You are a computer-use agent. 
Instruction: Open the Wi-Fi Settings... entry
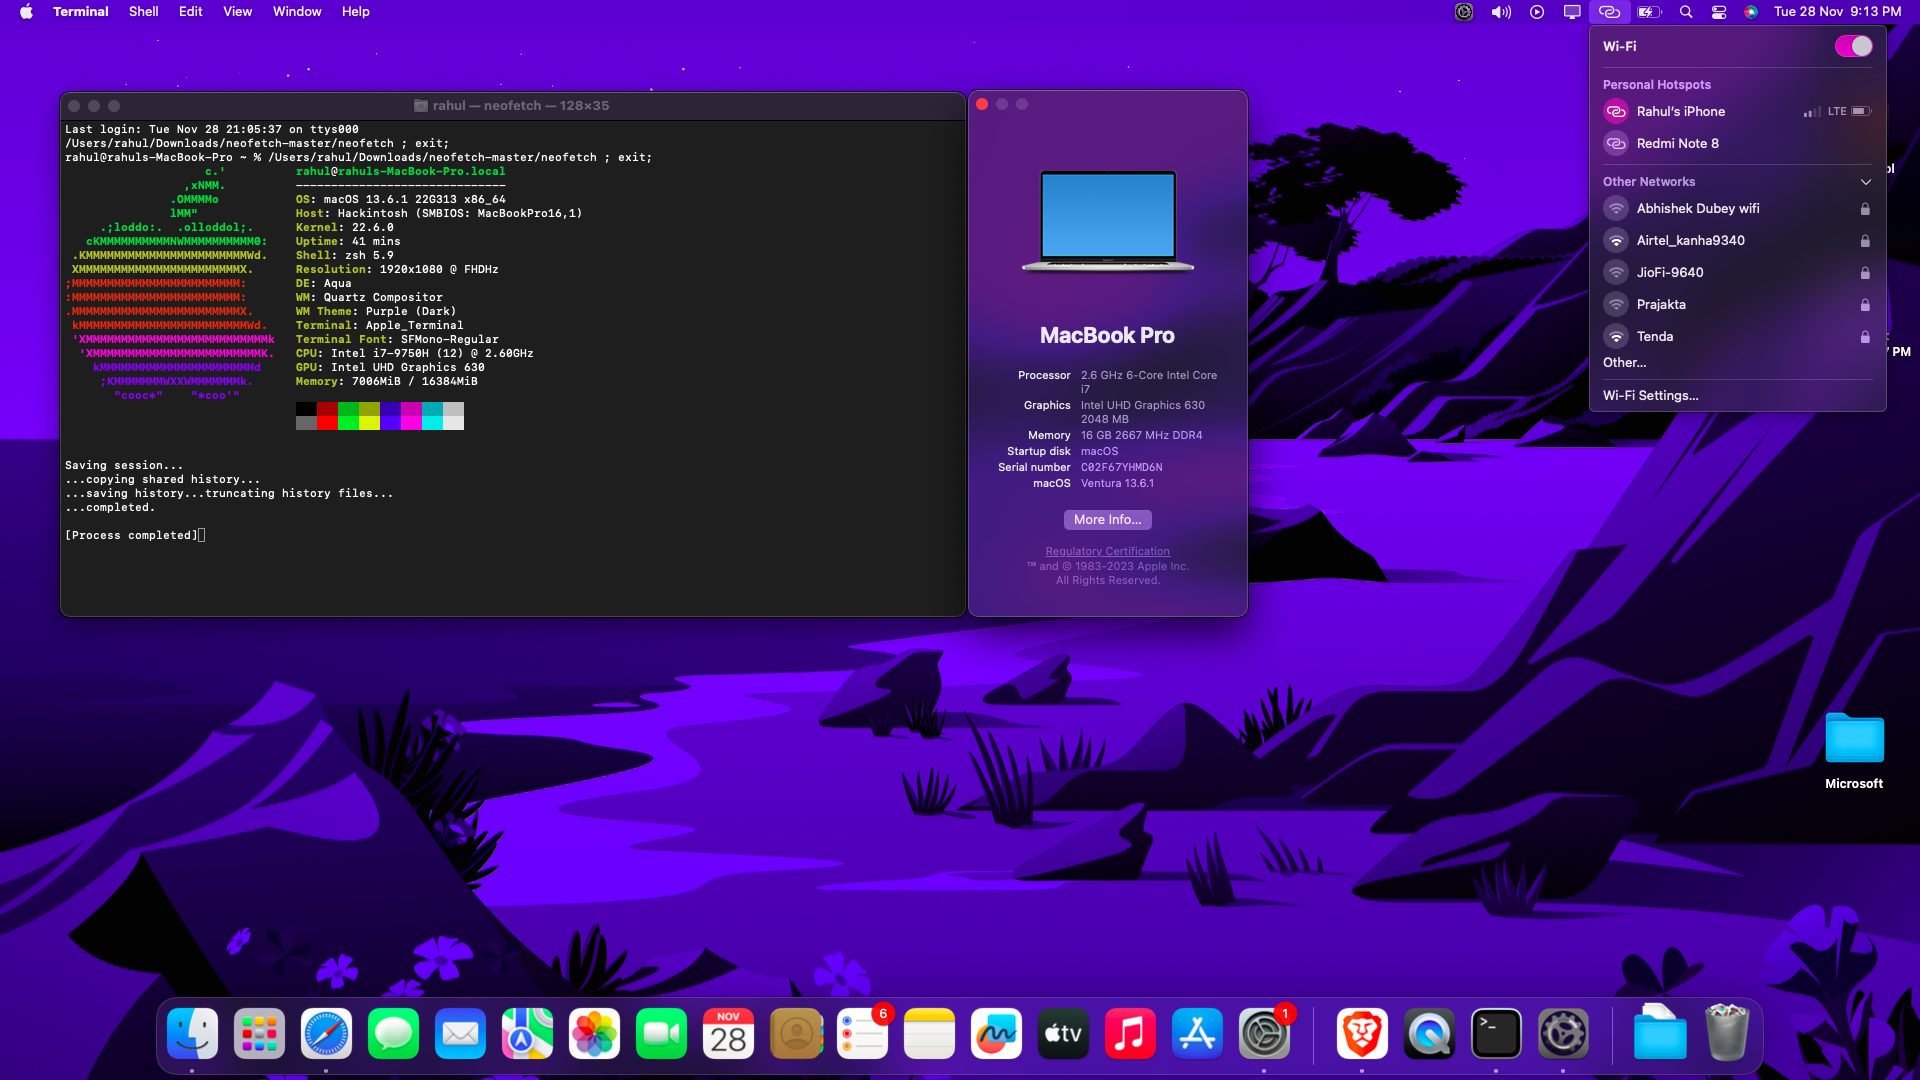point(1650,395)
